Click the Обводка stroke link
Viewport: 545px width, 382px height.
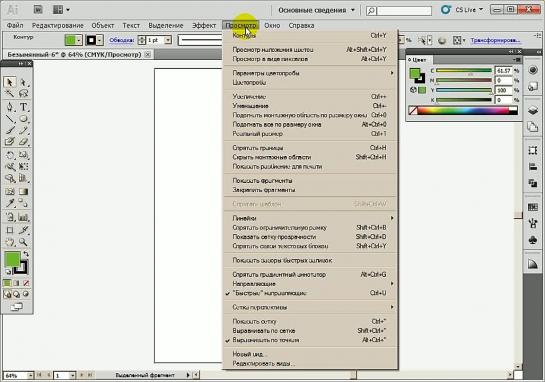[x=121, y=40]
